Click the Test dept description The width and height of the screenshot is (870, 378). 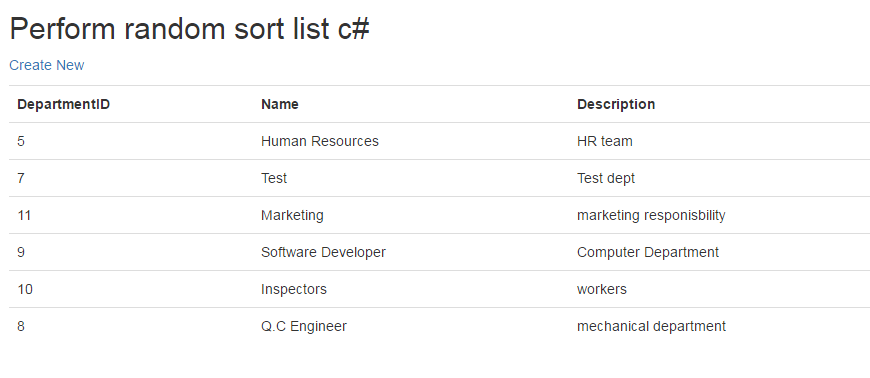606,178
